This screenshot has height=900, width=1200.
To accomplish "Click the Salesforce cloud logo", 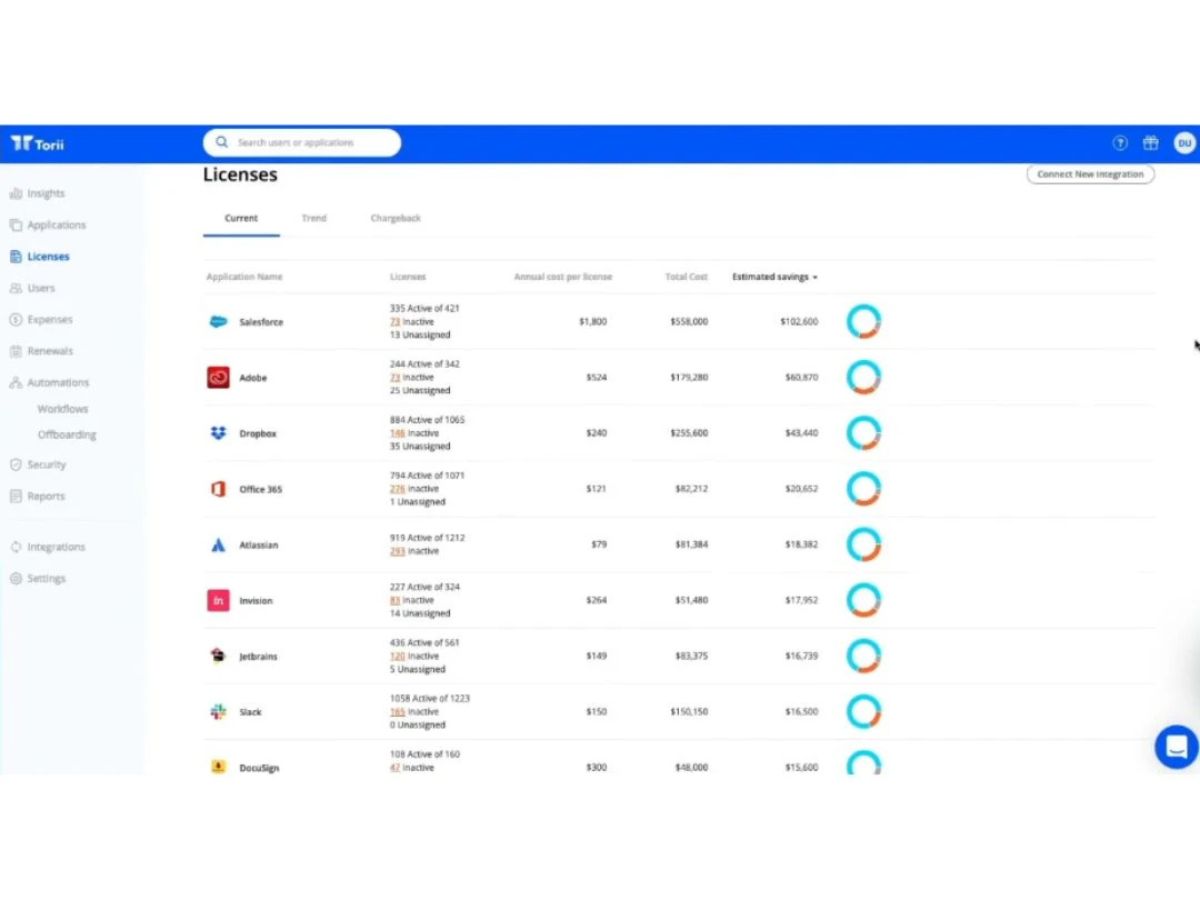I will coord(218,322).
